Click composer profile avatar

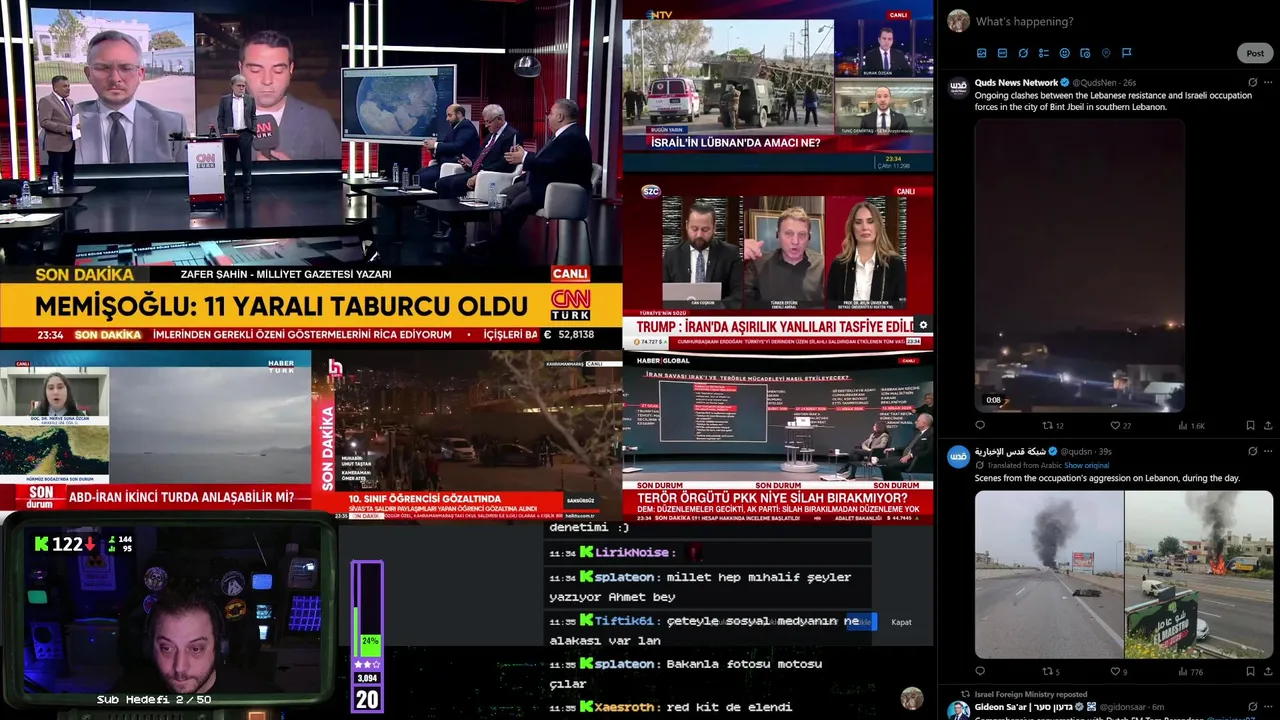(958, 21)
